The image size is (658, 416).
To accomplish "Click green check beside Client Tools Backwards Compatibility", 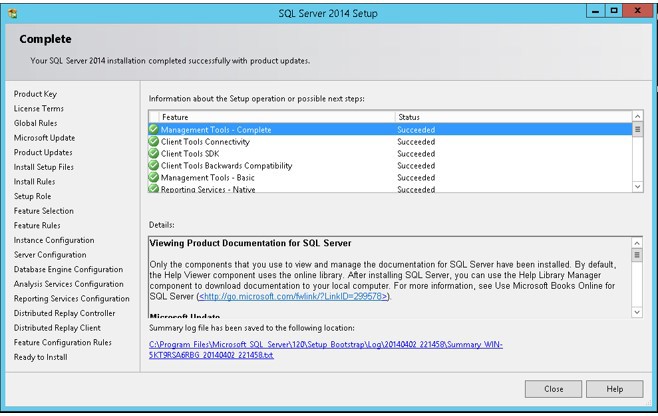I will [x=154, y=165].
